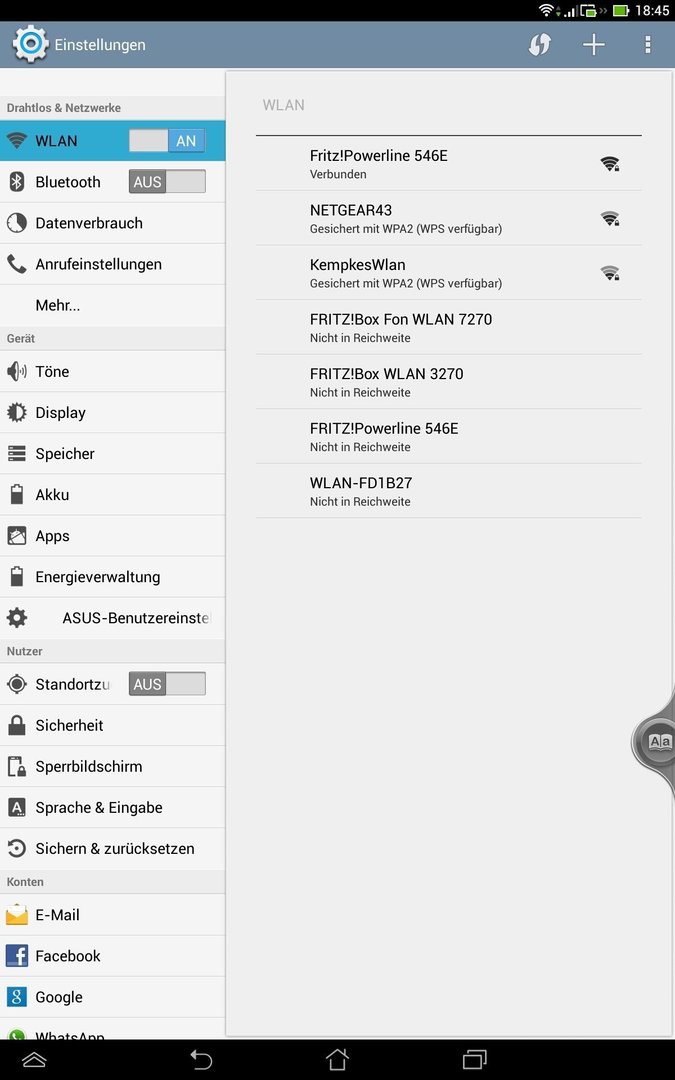The height and width of the screenshot is (1080, 675).
Task: Enable the Bluetooth AUS switch
Action: (167, 182)
